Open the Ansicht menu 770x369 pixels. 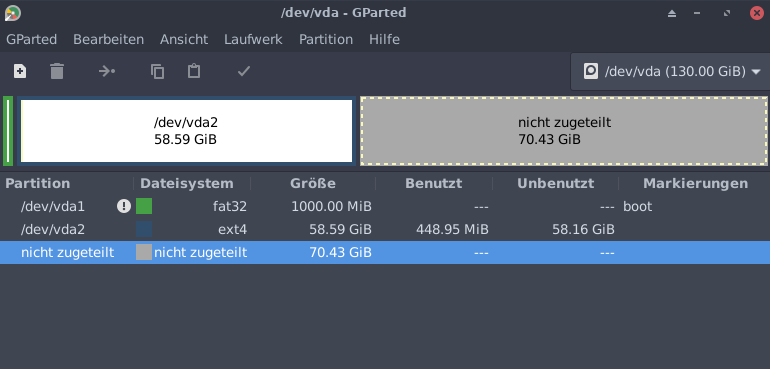[184, 39]
